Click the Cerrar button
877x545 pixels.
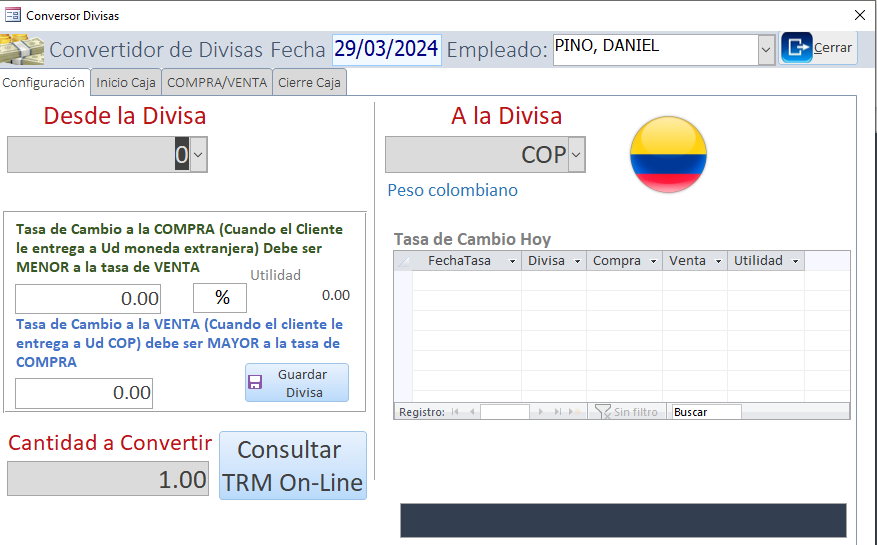pyautogui.click(x=818, y=48)
